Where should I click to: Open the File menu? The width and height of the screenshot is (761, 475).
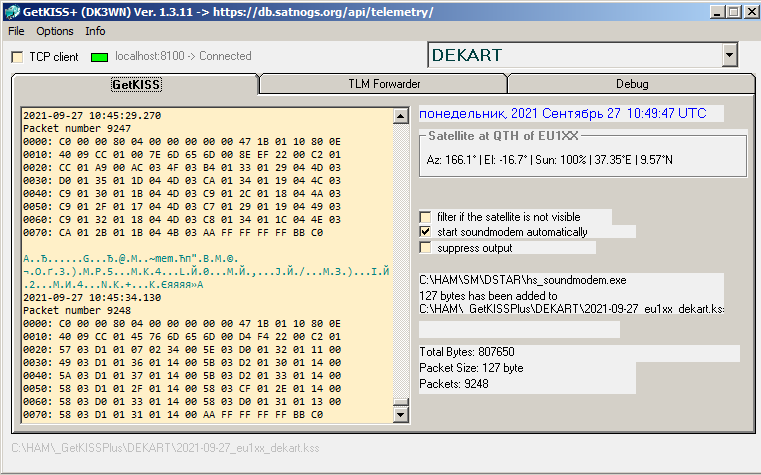tap(16, 31)
